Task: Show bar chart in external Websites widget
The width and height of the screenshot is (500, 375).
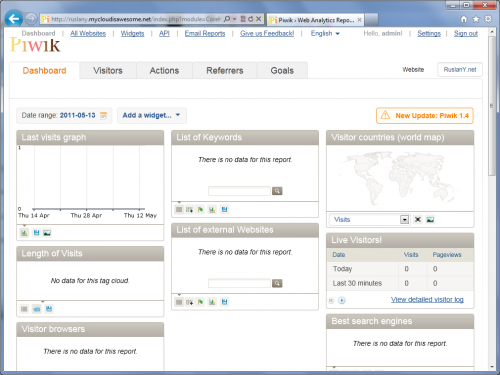Action: pyautogui.click(x=212, y=302)
